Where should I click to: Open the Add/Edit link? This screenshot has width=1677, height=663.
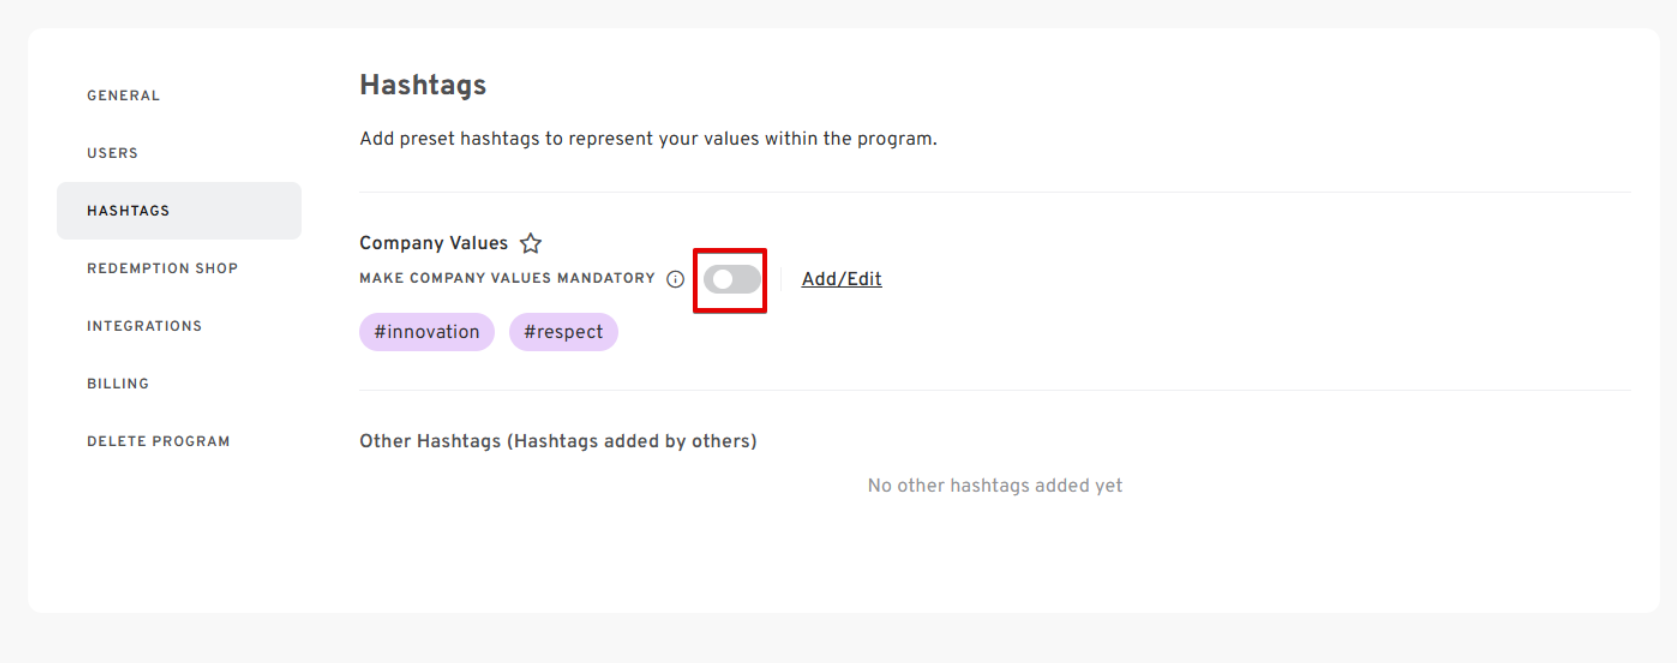coord(841,279)
